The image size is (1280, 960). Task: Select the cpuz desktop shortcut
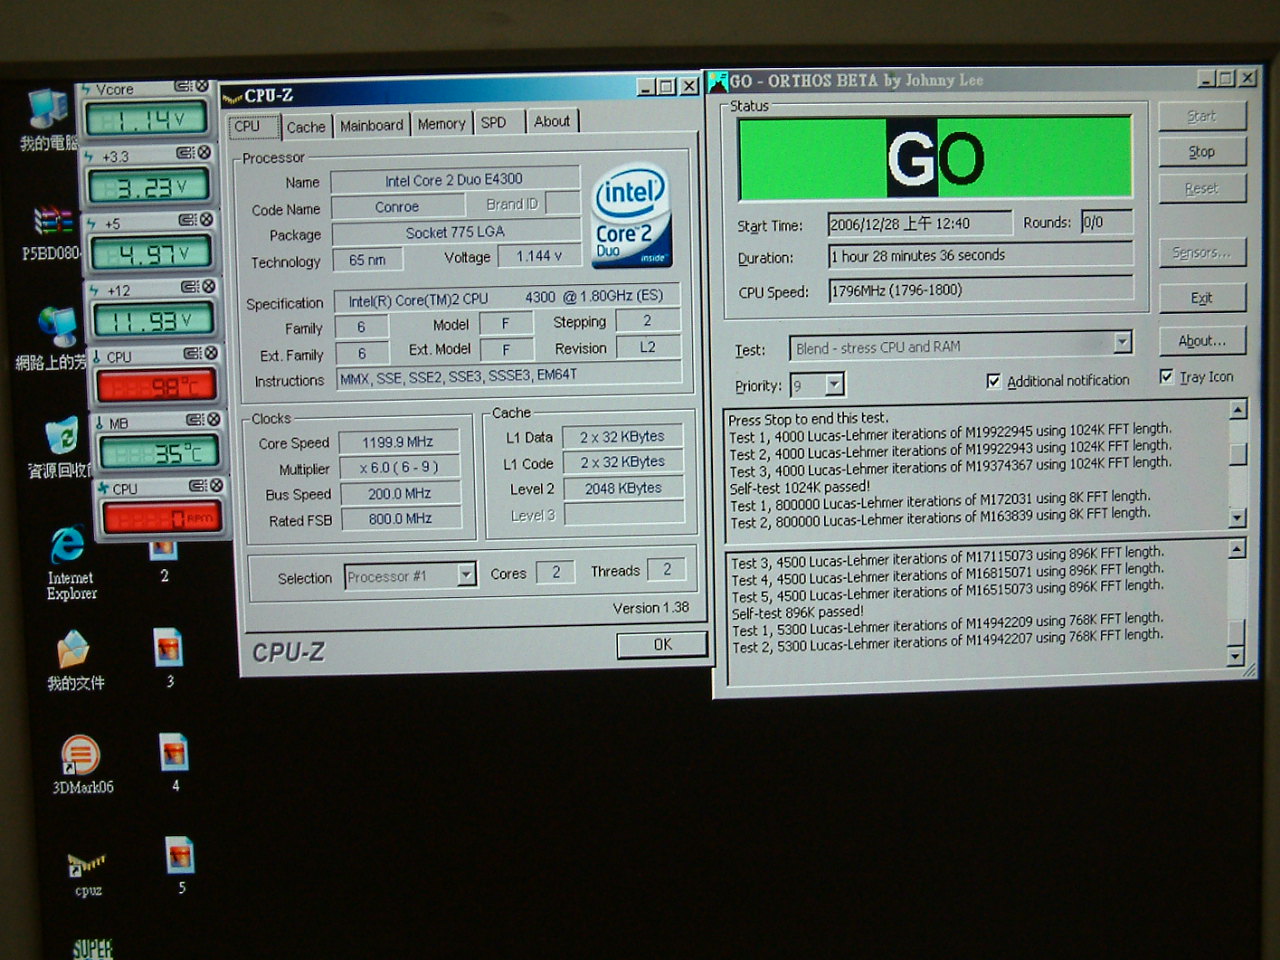pyautogui.click(x=86, y=862)
